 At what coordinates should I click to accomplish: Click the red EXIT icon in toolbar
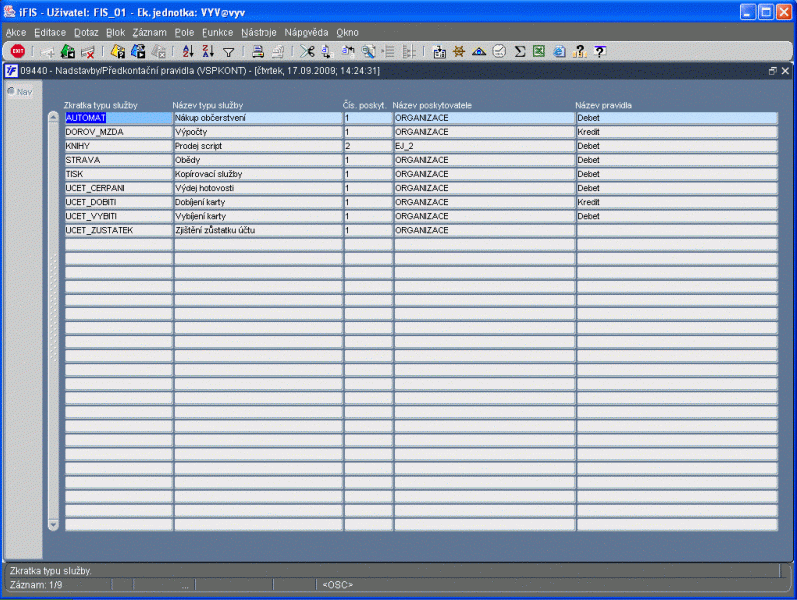click(x=18, y=51)
